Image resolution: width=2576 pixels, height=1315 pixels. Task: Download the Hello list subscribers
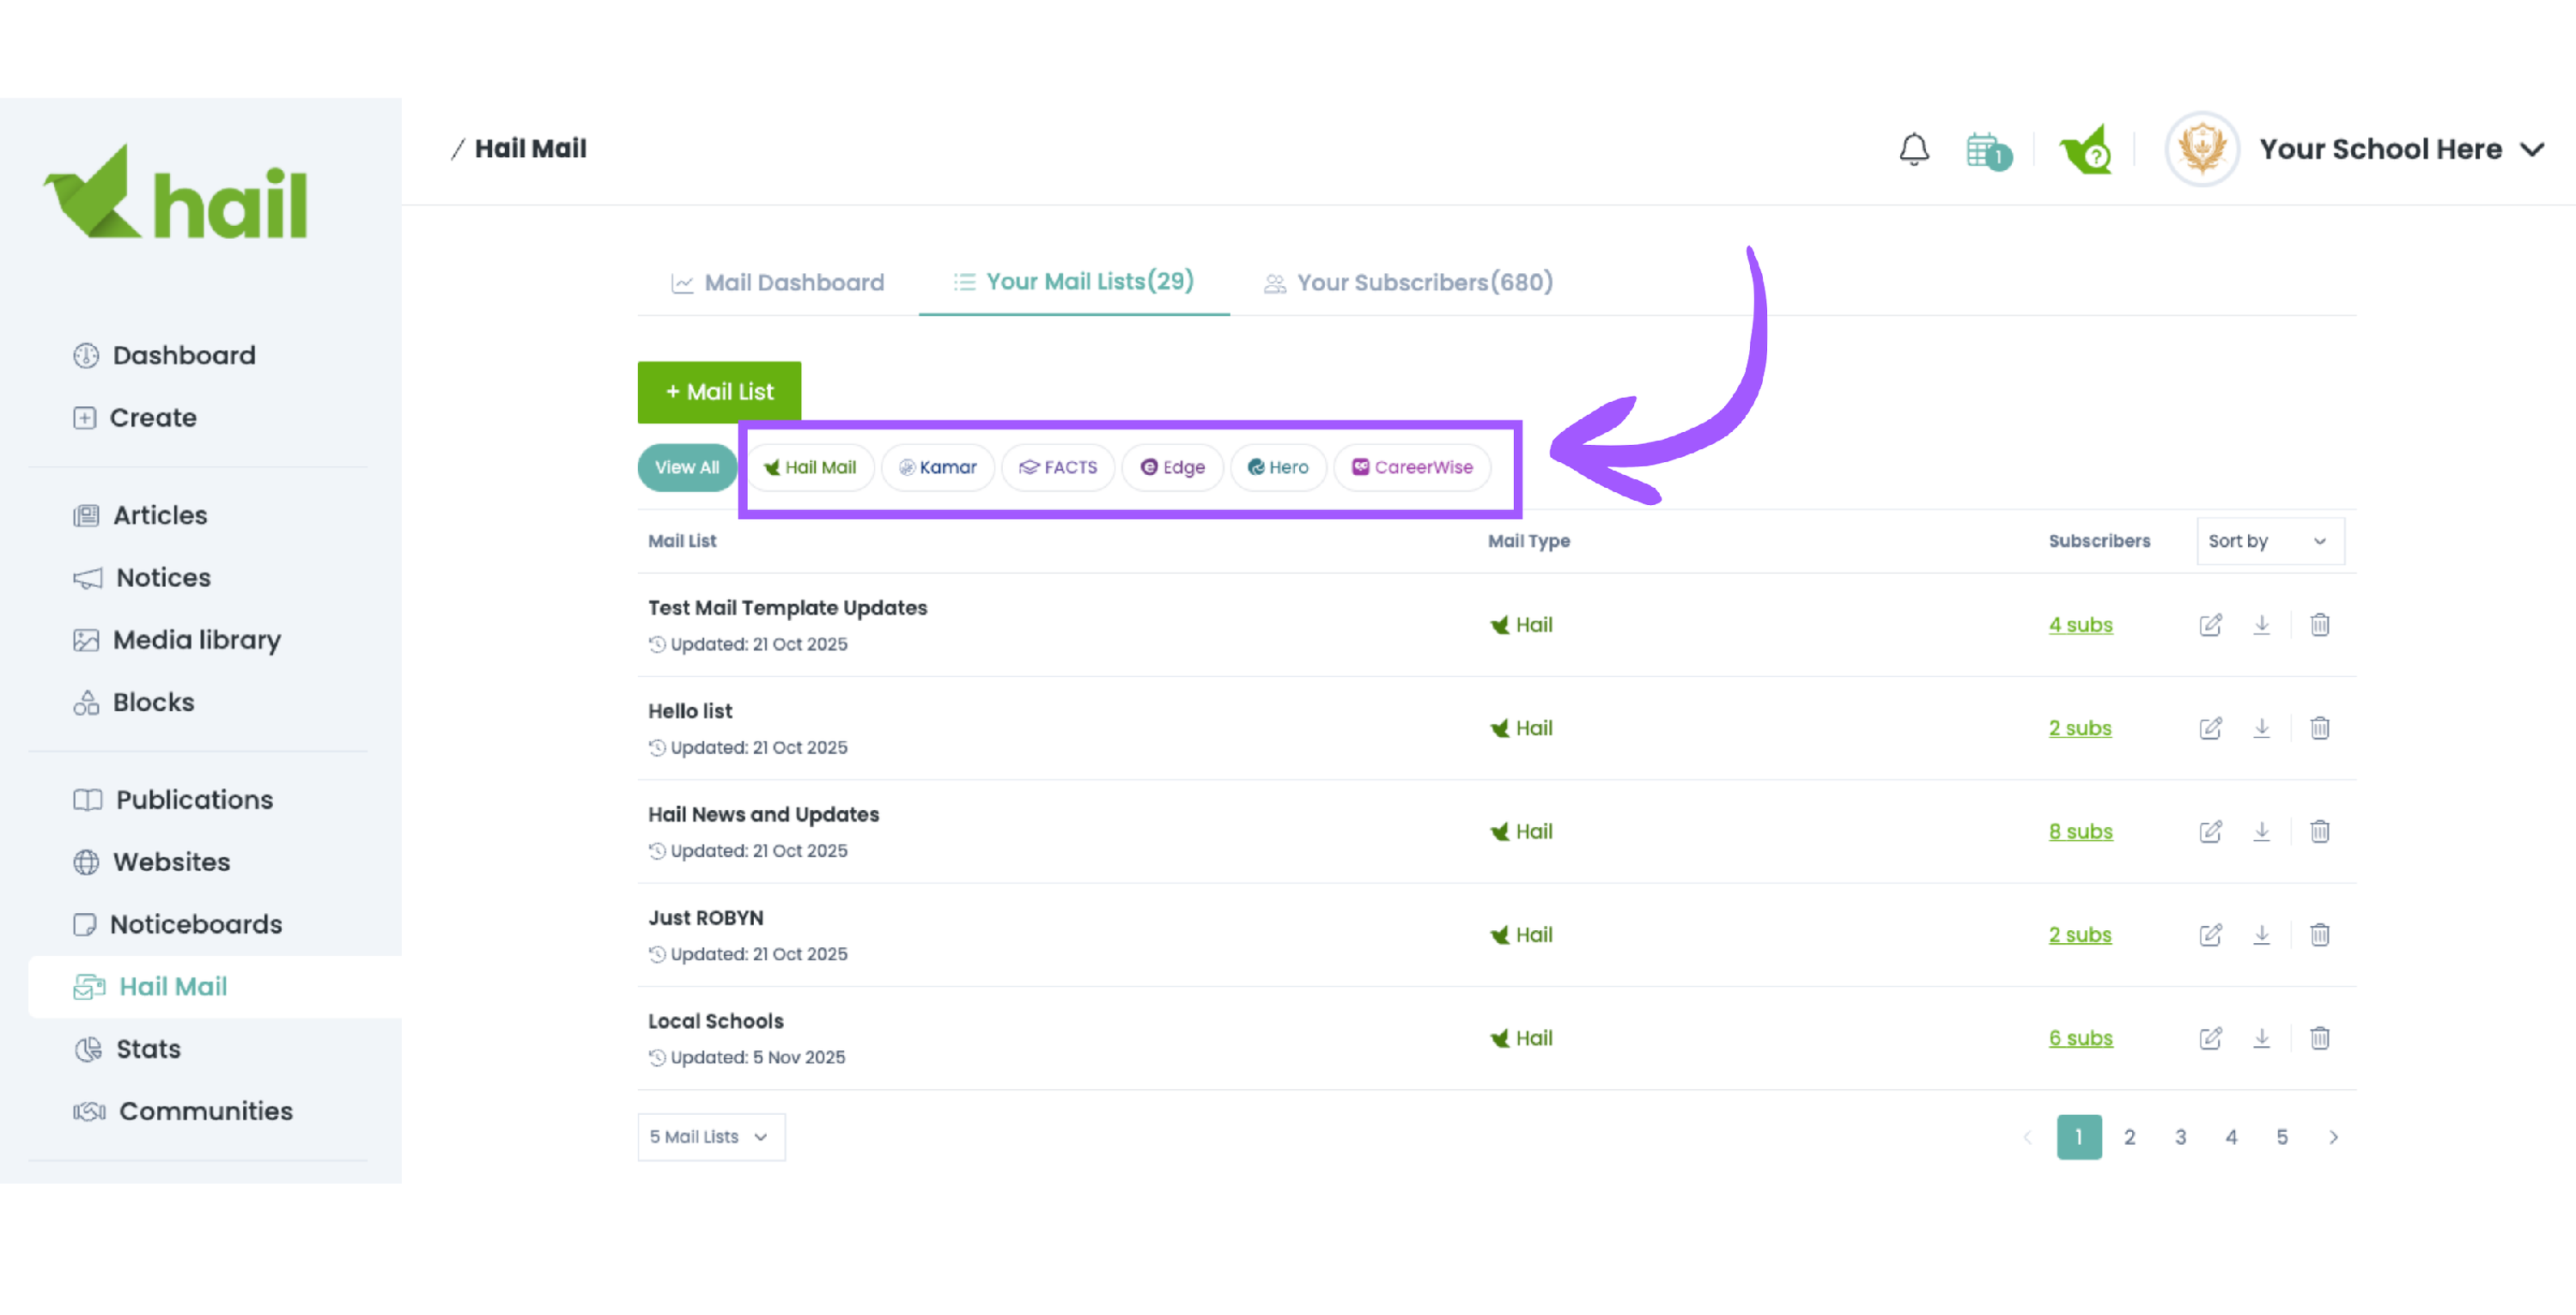coord(2261,728)
